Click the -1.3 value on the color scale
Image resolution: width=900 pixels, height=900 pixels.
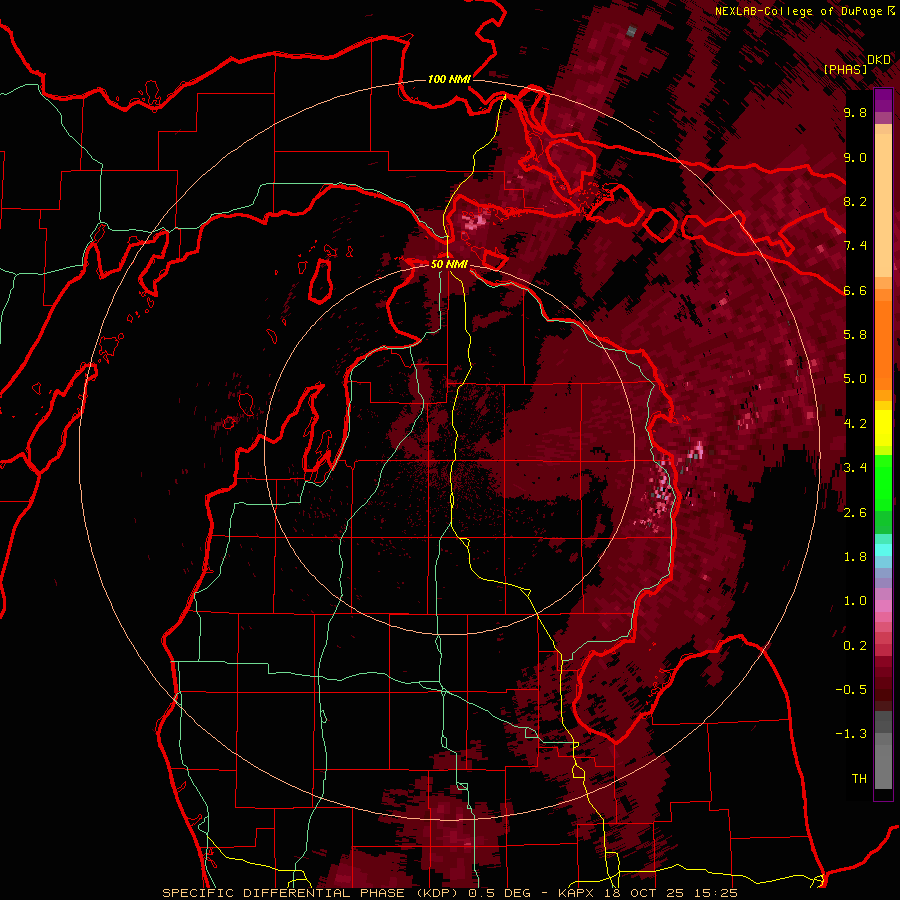(851, 735)
